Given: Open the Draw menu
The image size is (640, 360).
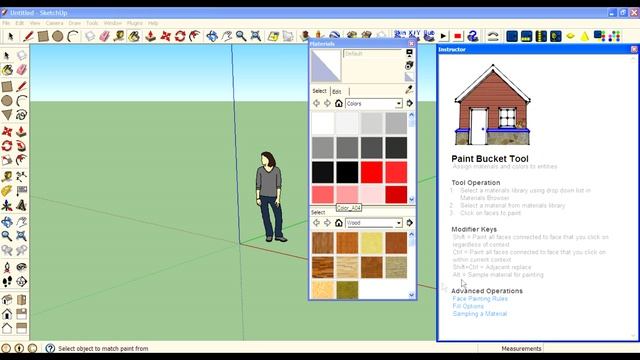Looking at the screenshot, I should (x=74, y=23).
